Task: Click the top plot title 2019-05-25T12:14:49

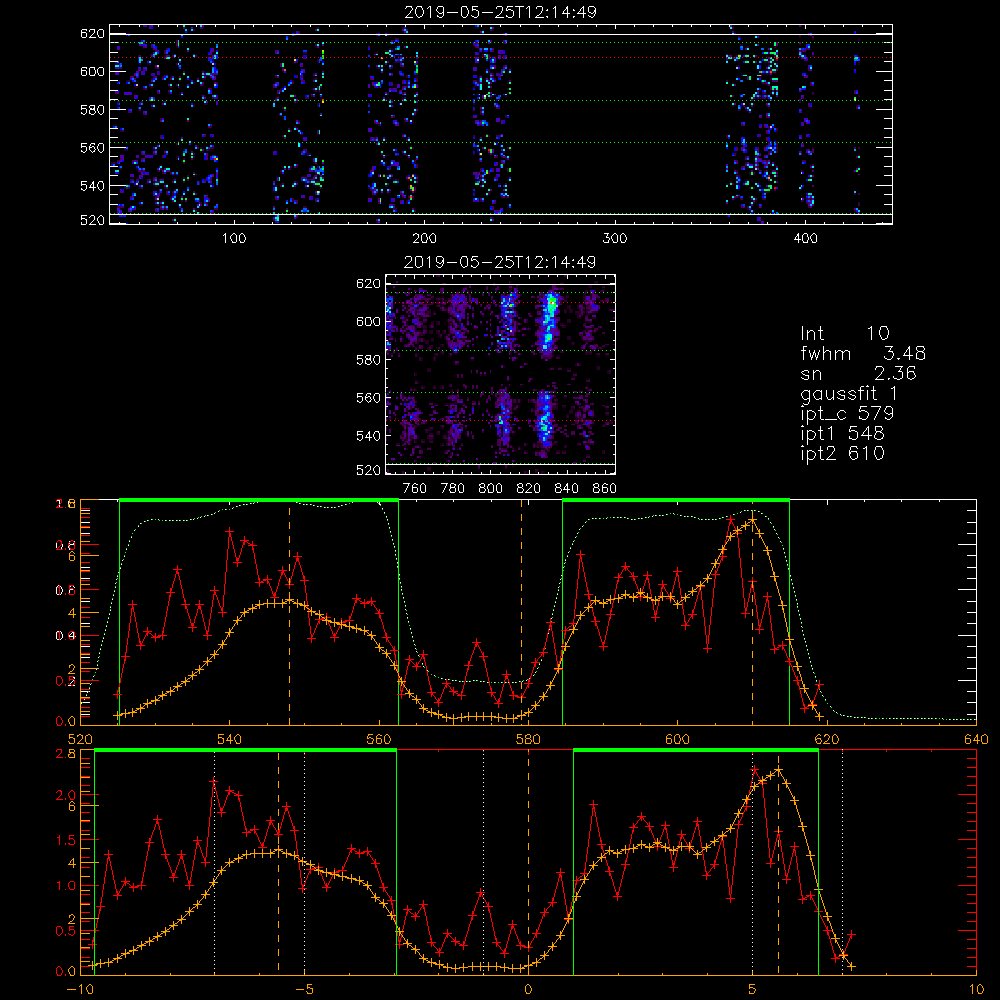Action: tap(500, 12)
